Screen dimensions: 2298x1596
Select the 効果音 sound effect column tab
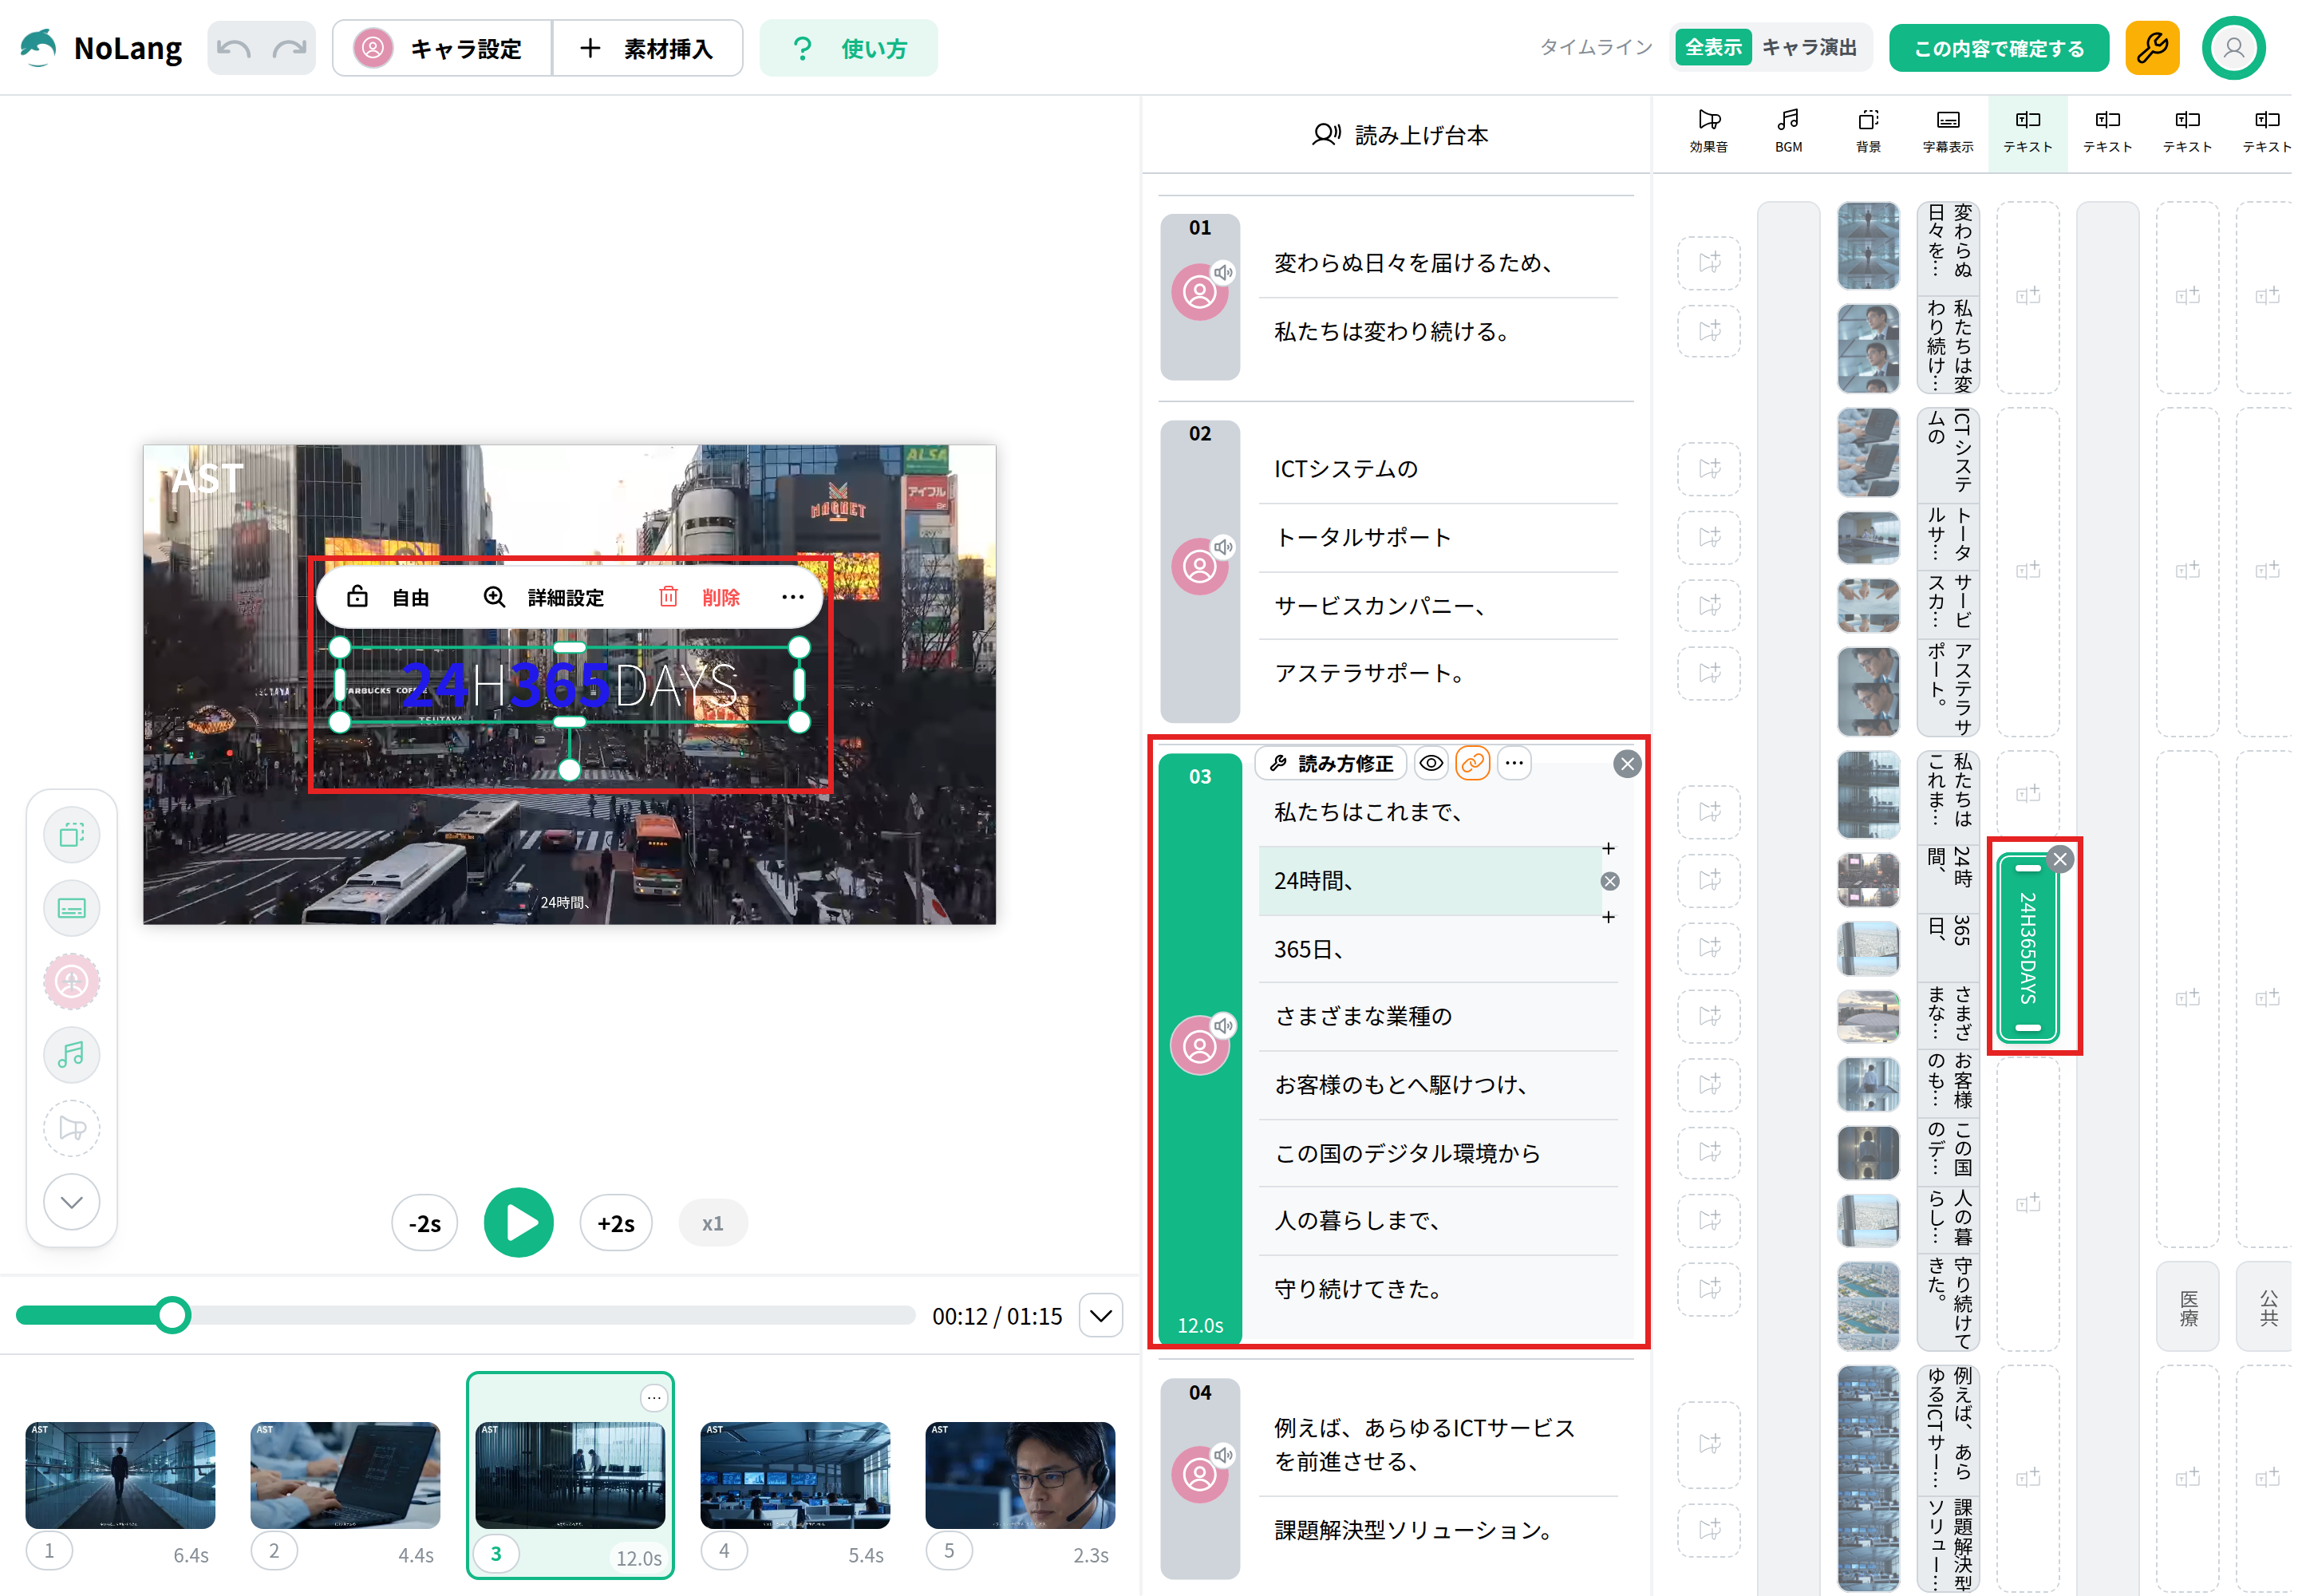pos(1709,132)
